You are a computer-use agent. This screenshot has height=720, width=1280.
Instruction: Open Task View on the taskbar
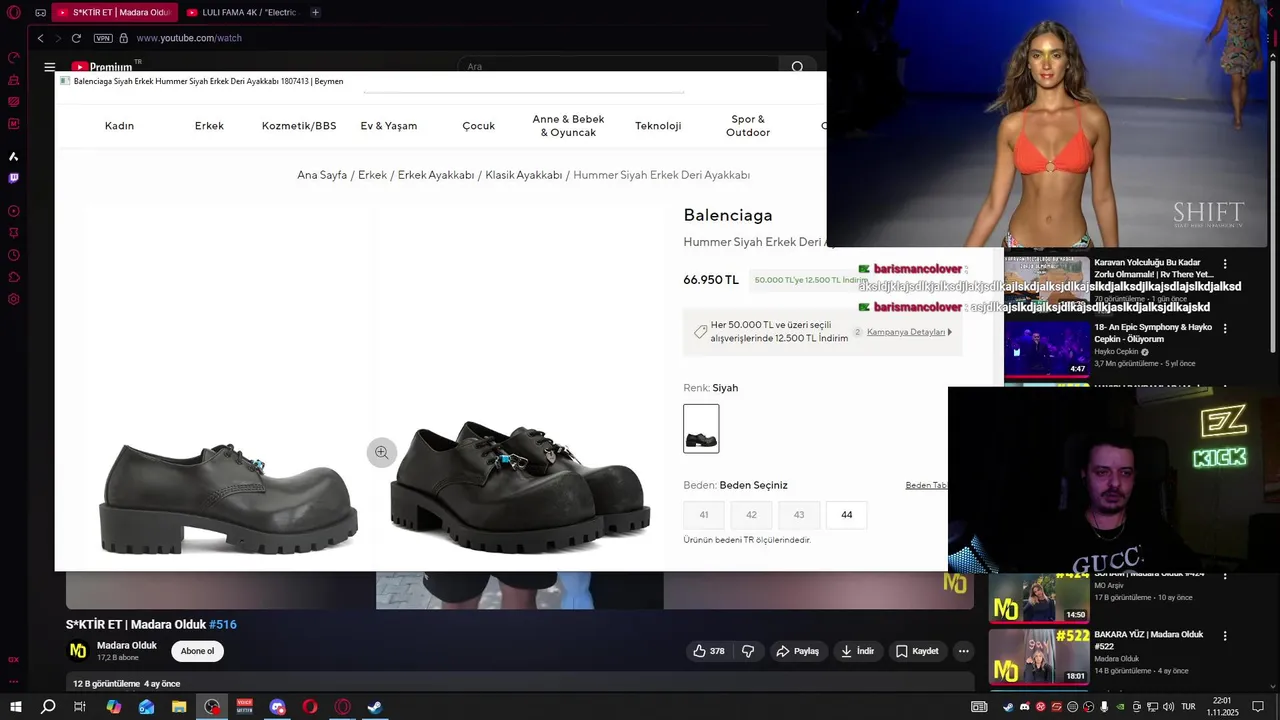point(80,707)
